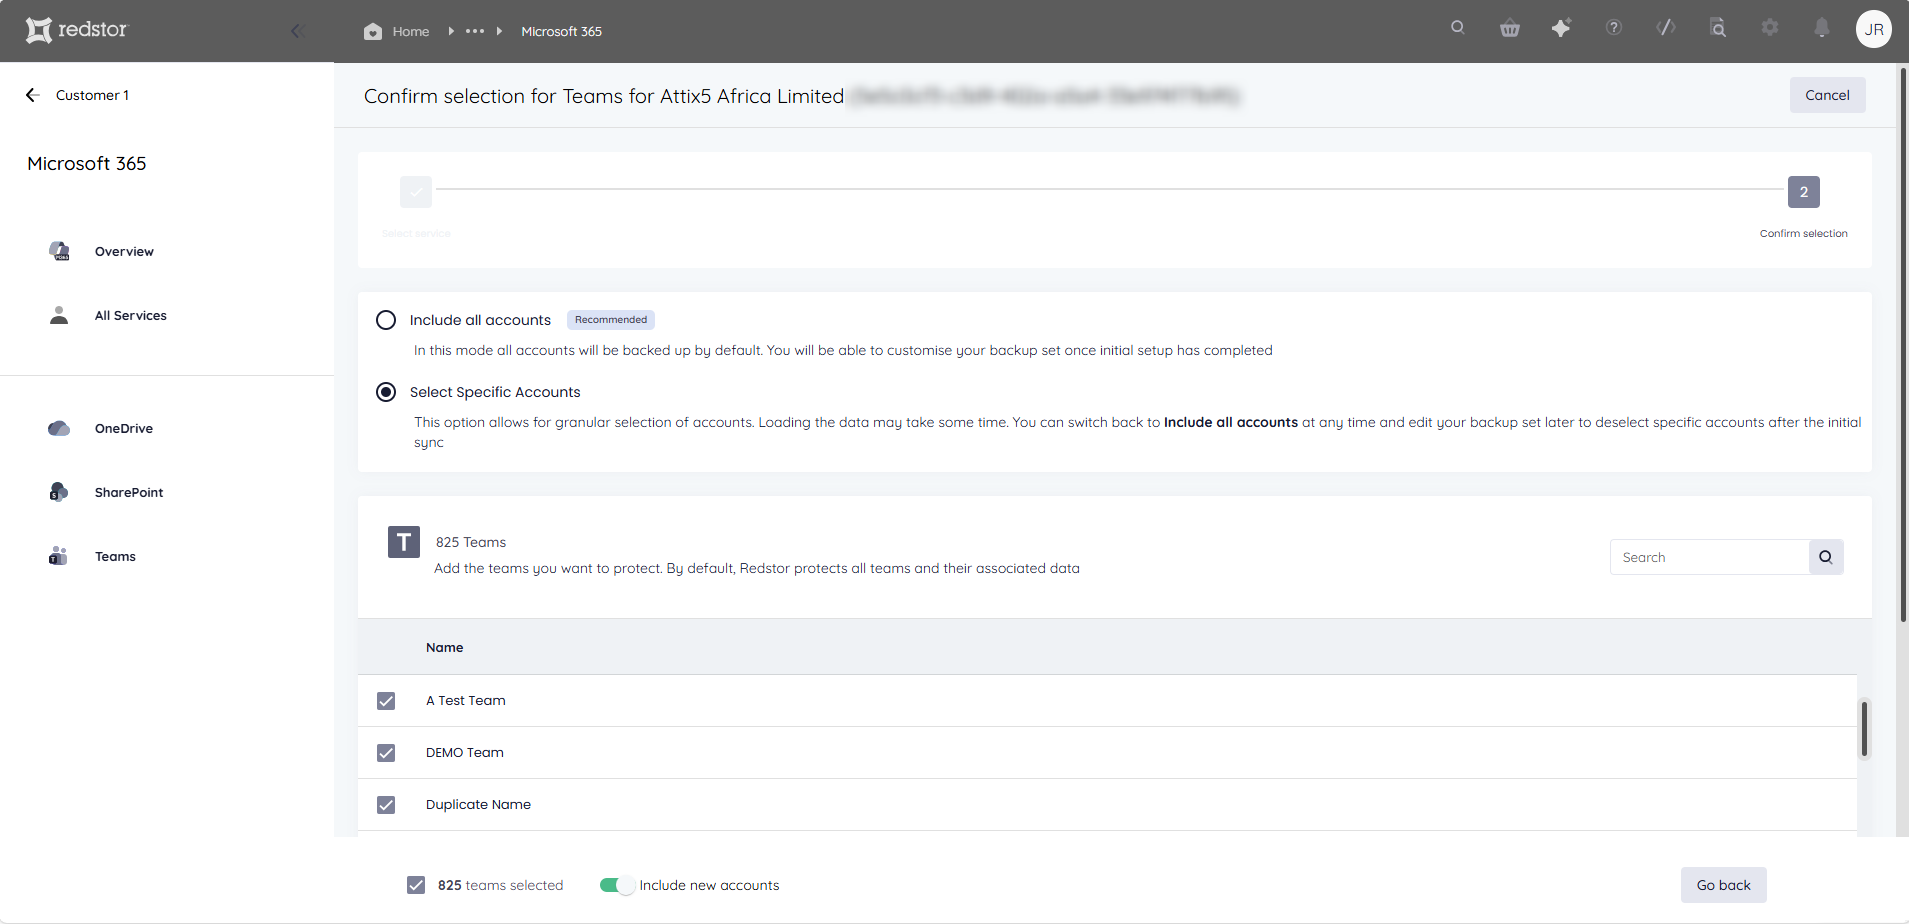This screenshot has width=1909, height=924.
Task: Focus the teams Search field
Action: (1709, 557)
